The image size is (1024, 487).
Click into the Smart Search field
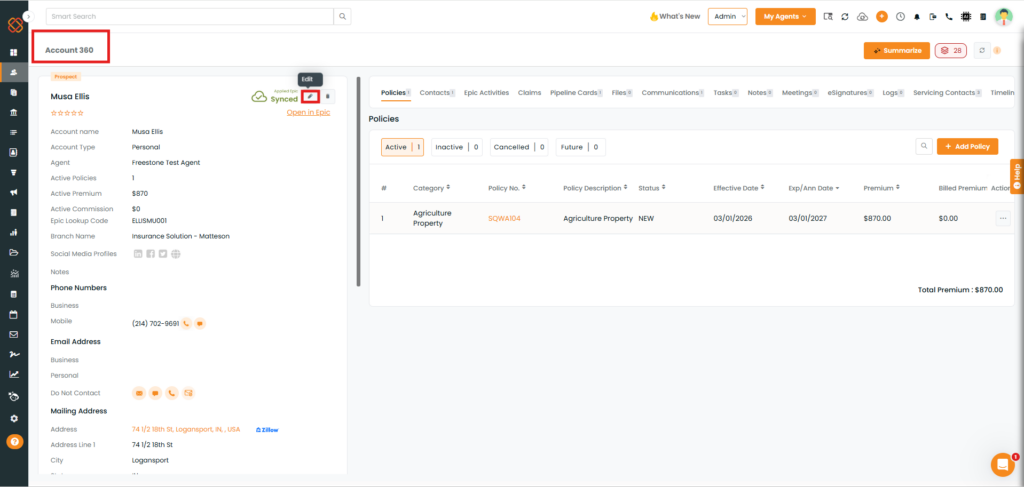[188, 17]
